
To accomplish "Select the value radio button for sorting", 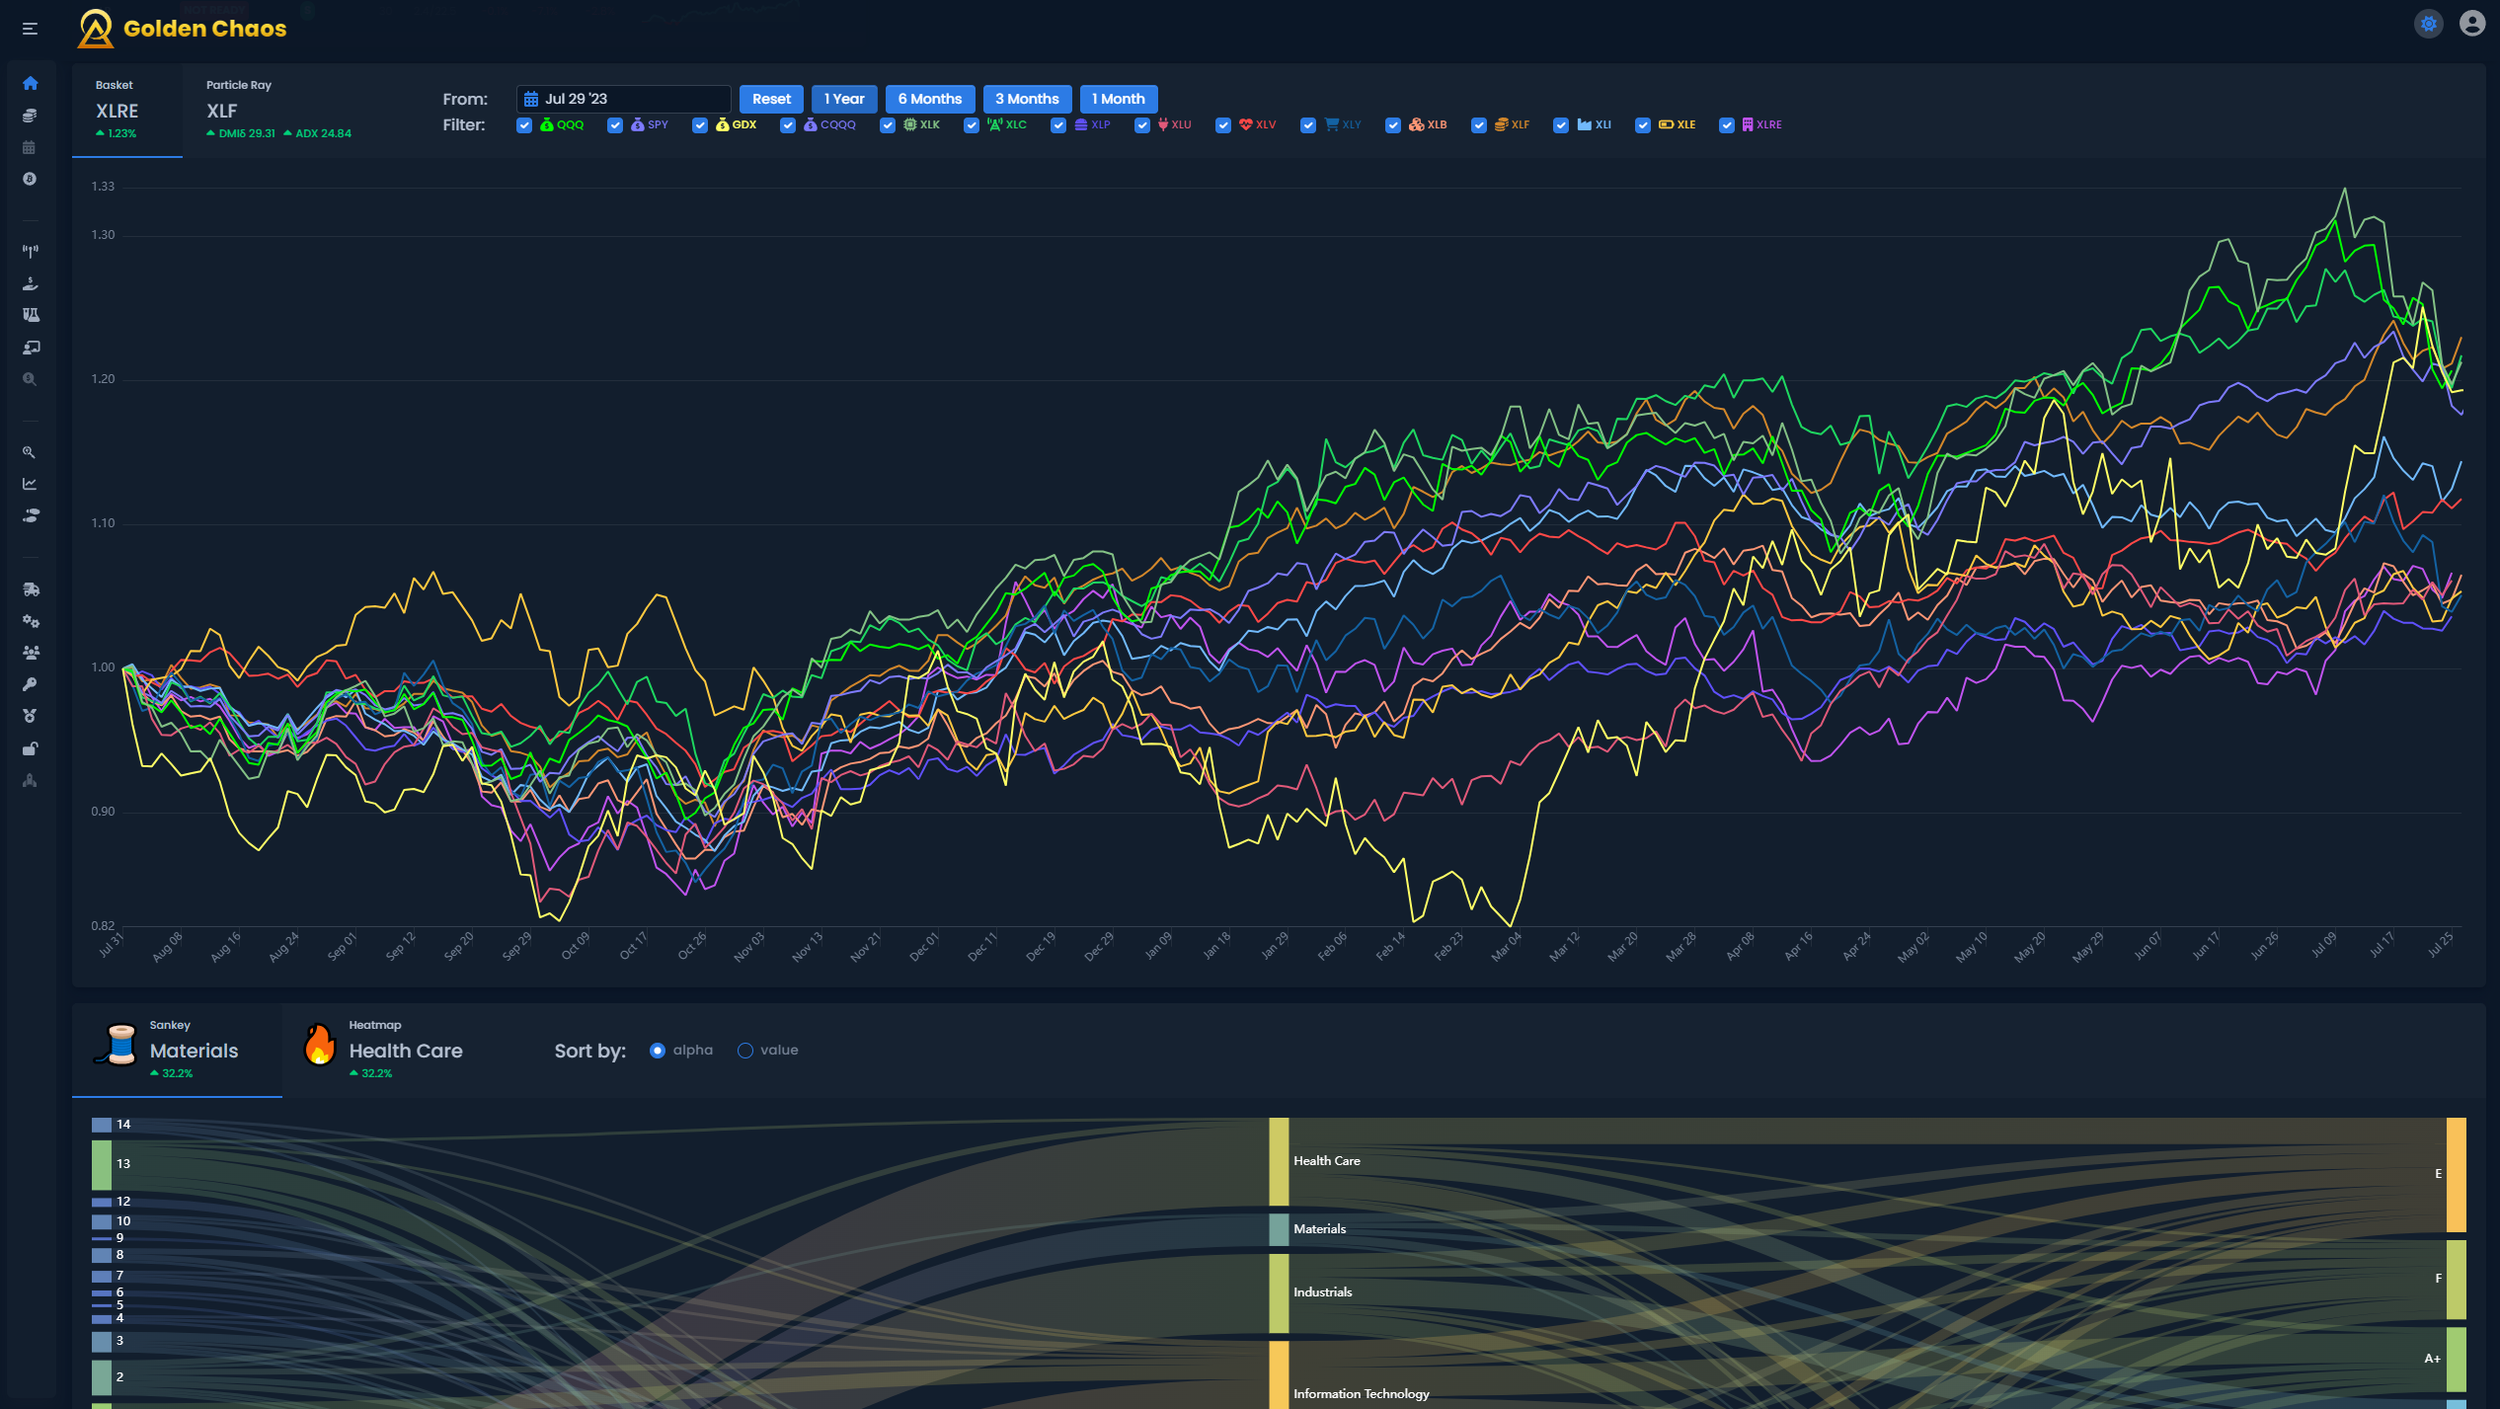I will pos(744,1050).
